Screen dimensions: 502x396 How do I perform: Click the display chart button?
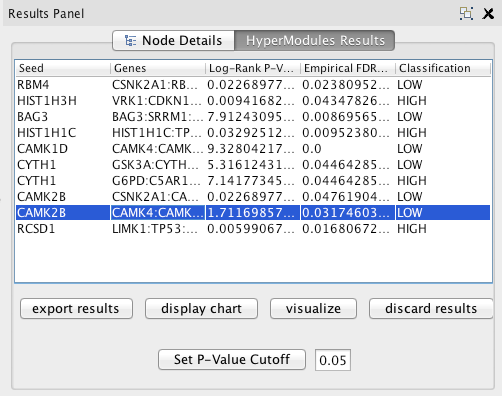click(x=201, y=309)
